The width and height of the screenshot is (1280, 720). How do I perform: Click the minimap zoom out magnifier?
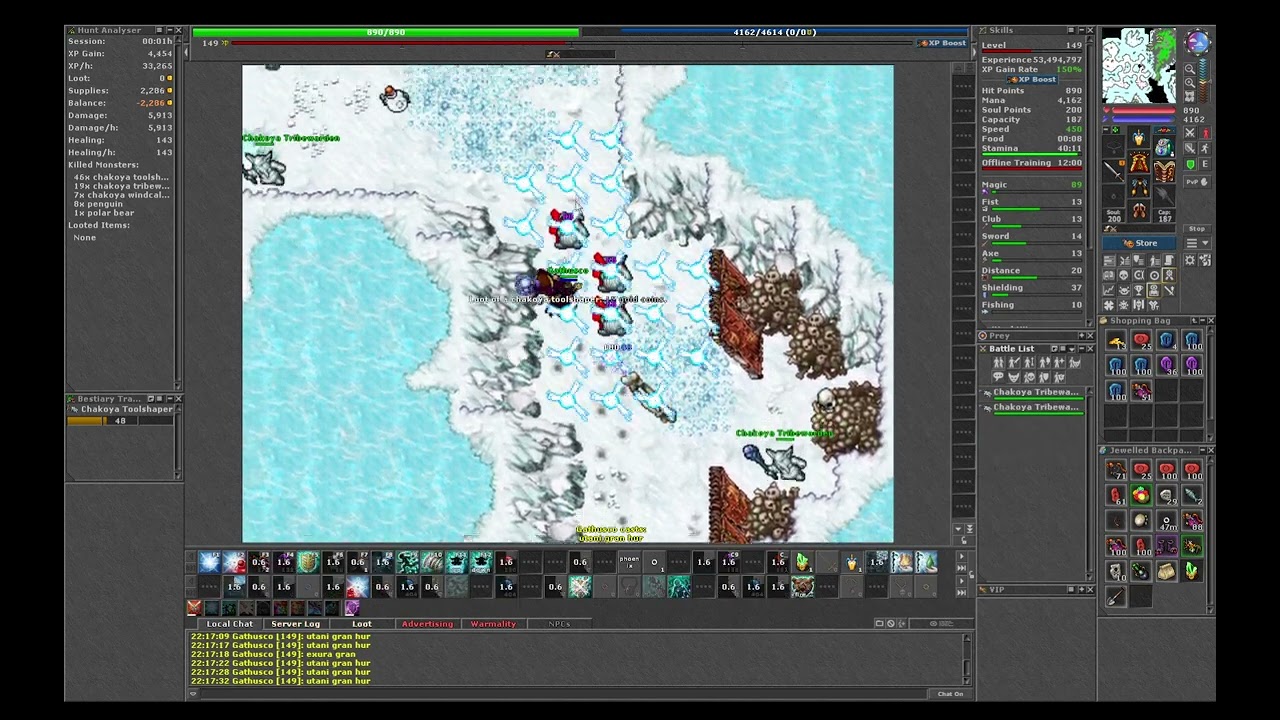point(1190,69)
